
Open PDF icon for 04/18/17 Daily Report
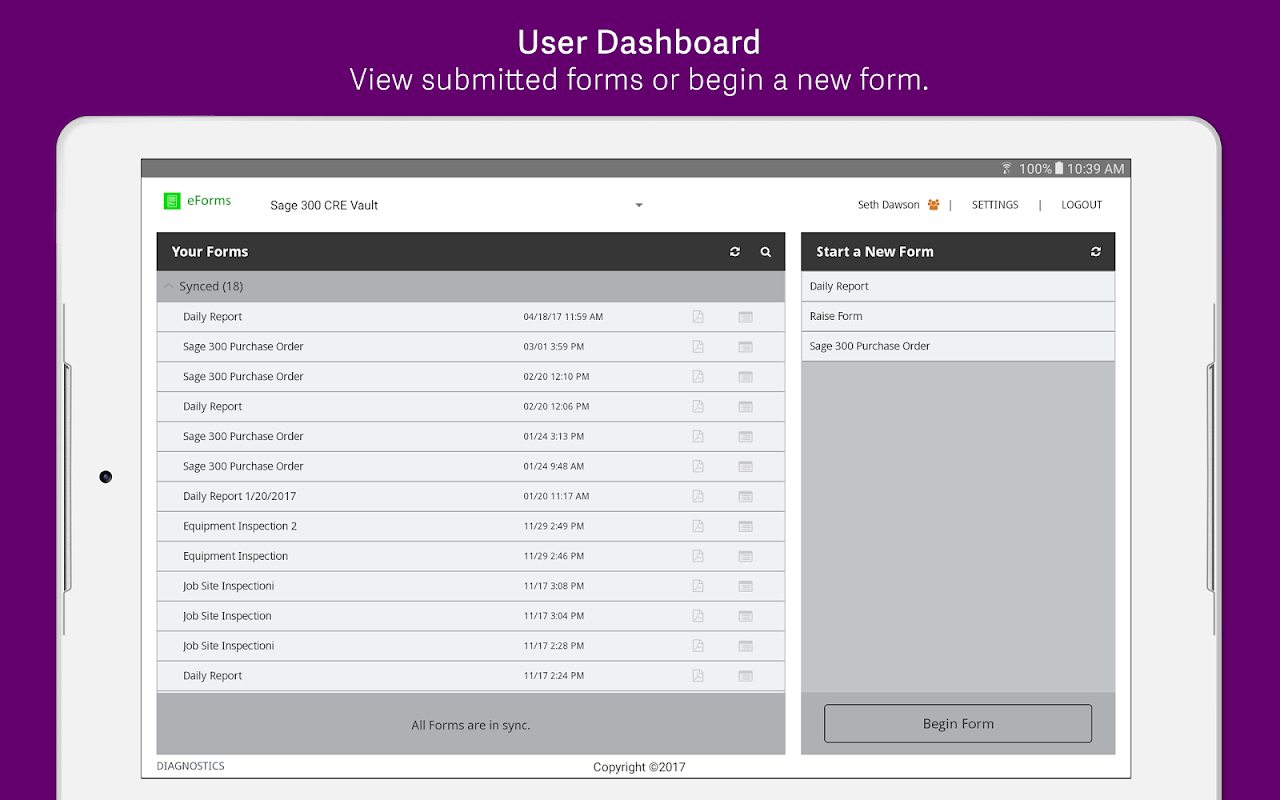point(698,317)
